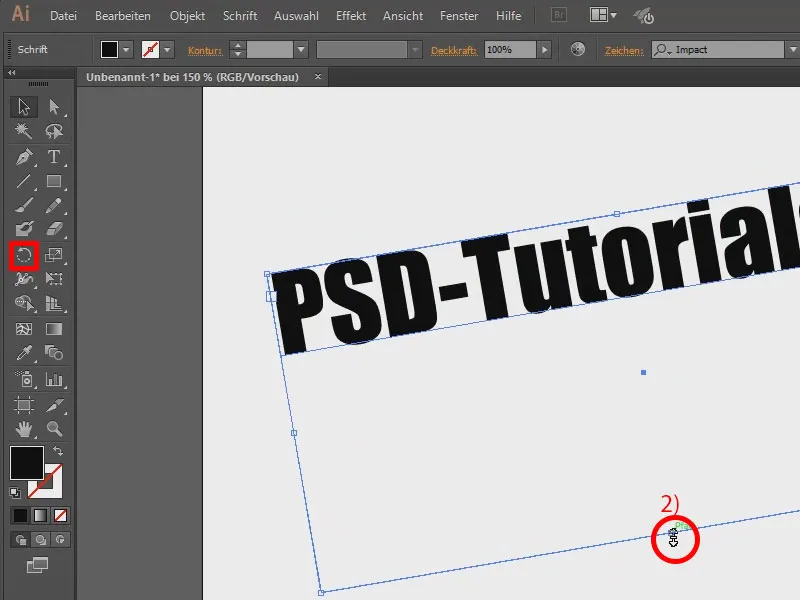Select the Rotate tool

[24, 256]
